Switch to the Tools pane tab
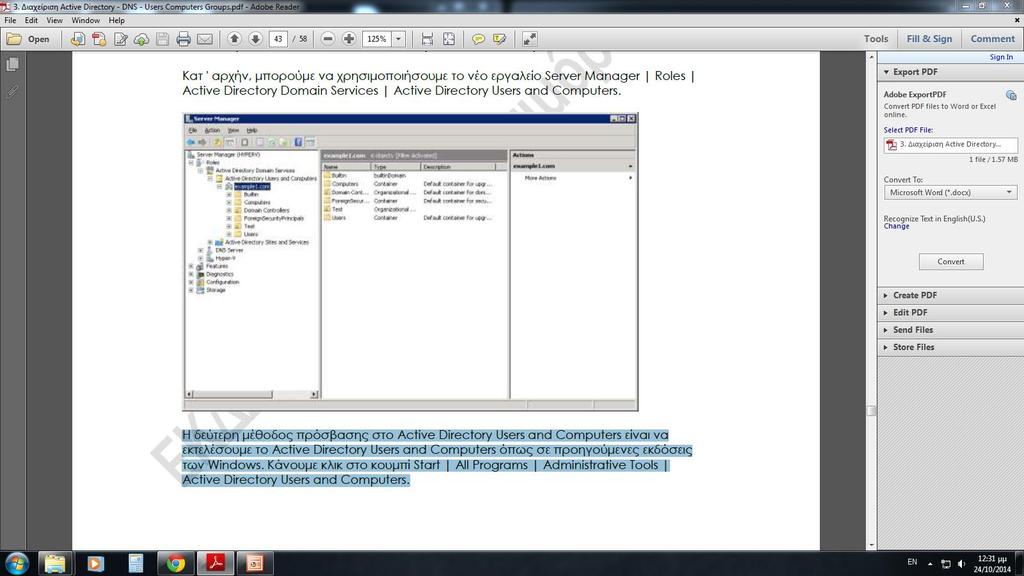This screenshot has height=576, width=1024. tap(876, 39)
